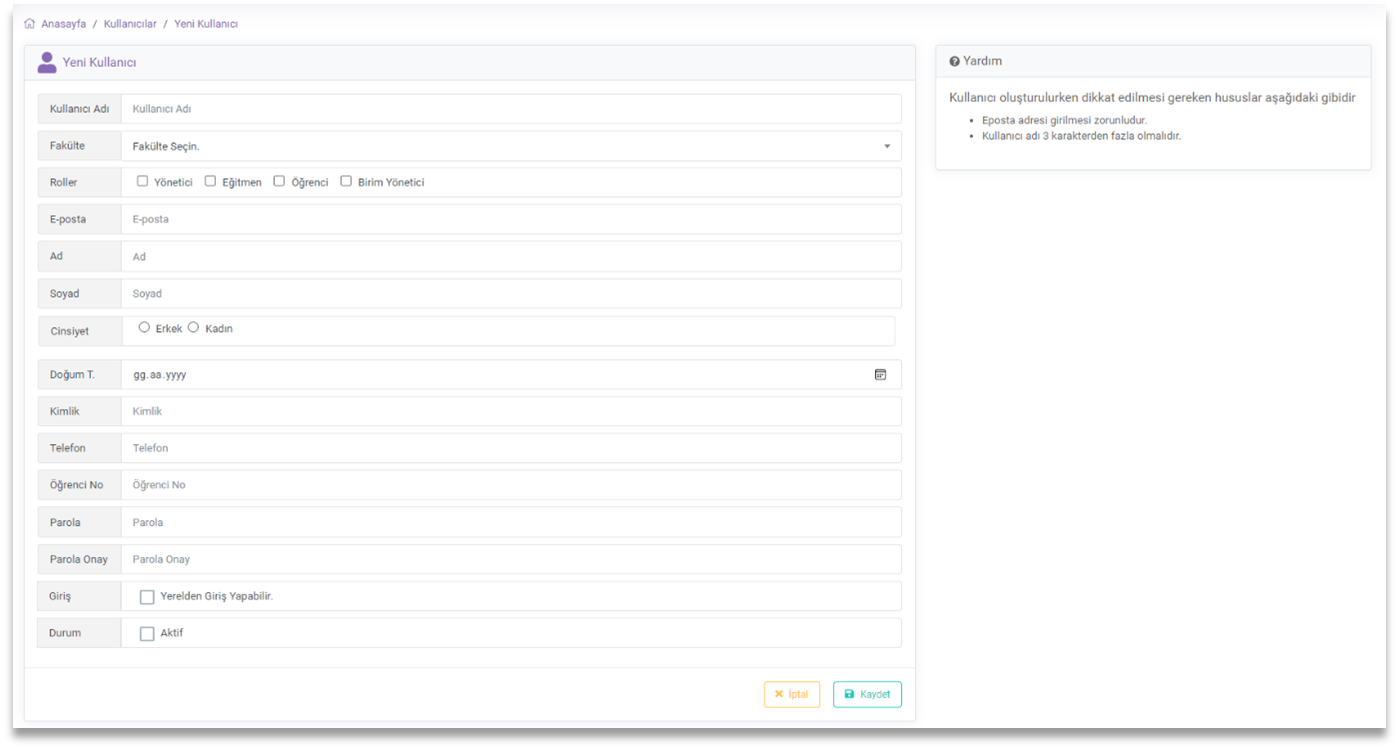This screenshot has width=1399, height=750.
Task: Select the Öğrenci No input field
Action: [x=510, y=485]
